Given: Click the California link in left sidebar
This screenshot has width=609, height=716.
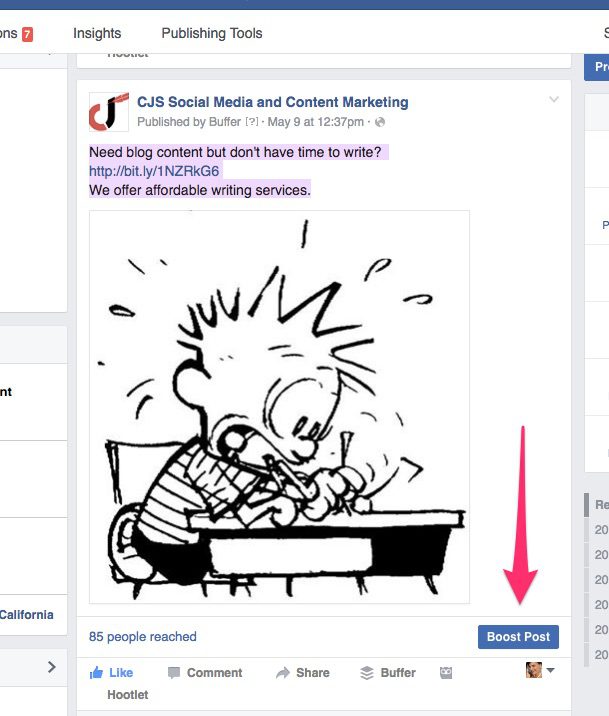Looking at the screenshot, I should pyautogui.click(x=26, y=615).
